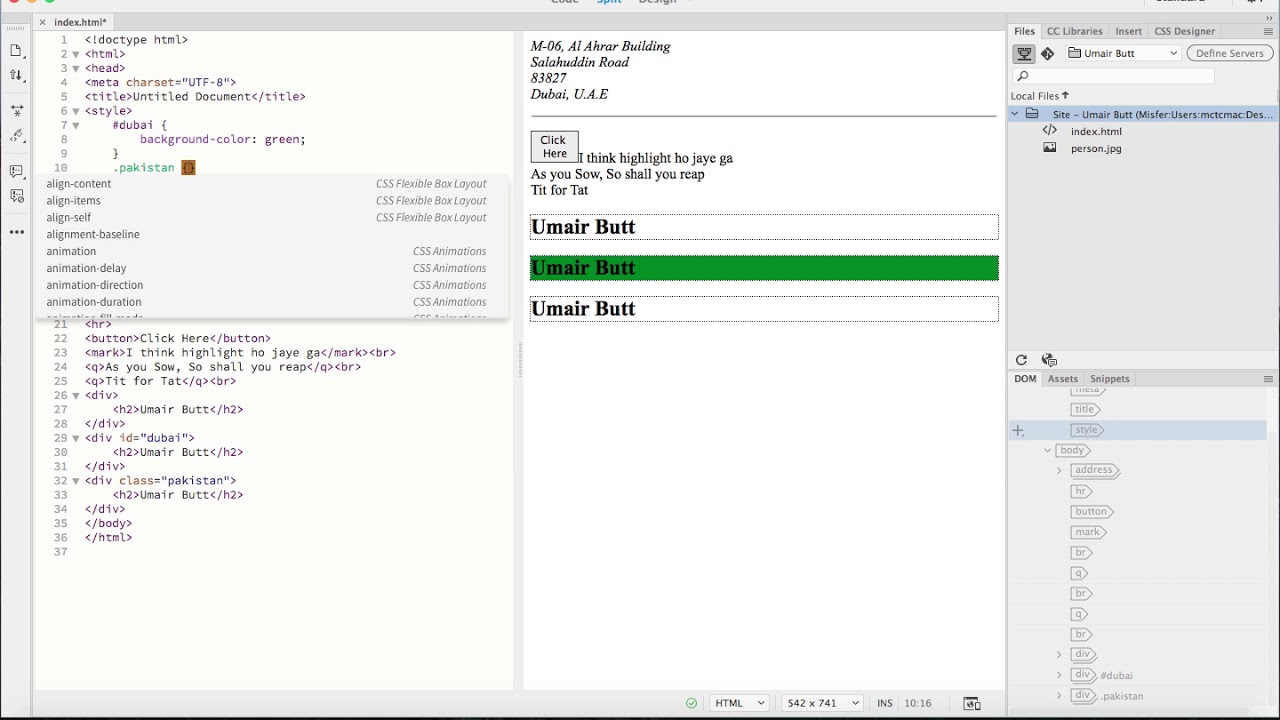
Task: Click the Preview in browser/device icon
Action: [971, 704]
